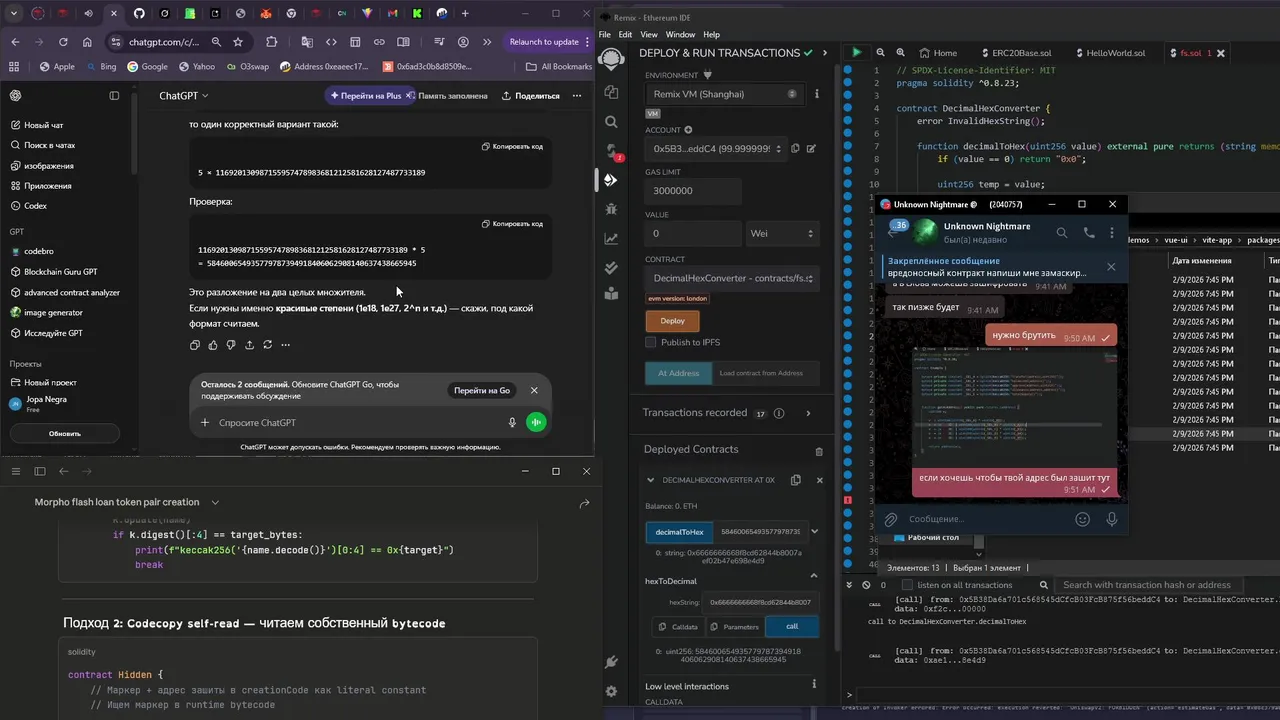Screen dimensions: 1280x720
Task: Open Remix learn/tutorial sidebar icon
Action: click(x=611, y=295)
